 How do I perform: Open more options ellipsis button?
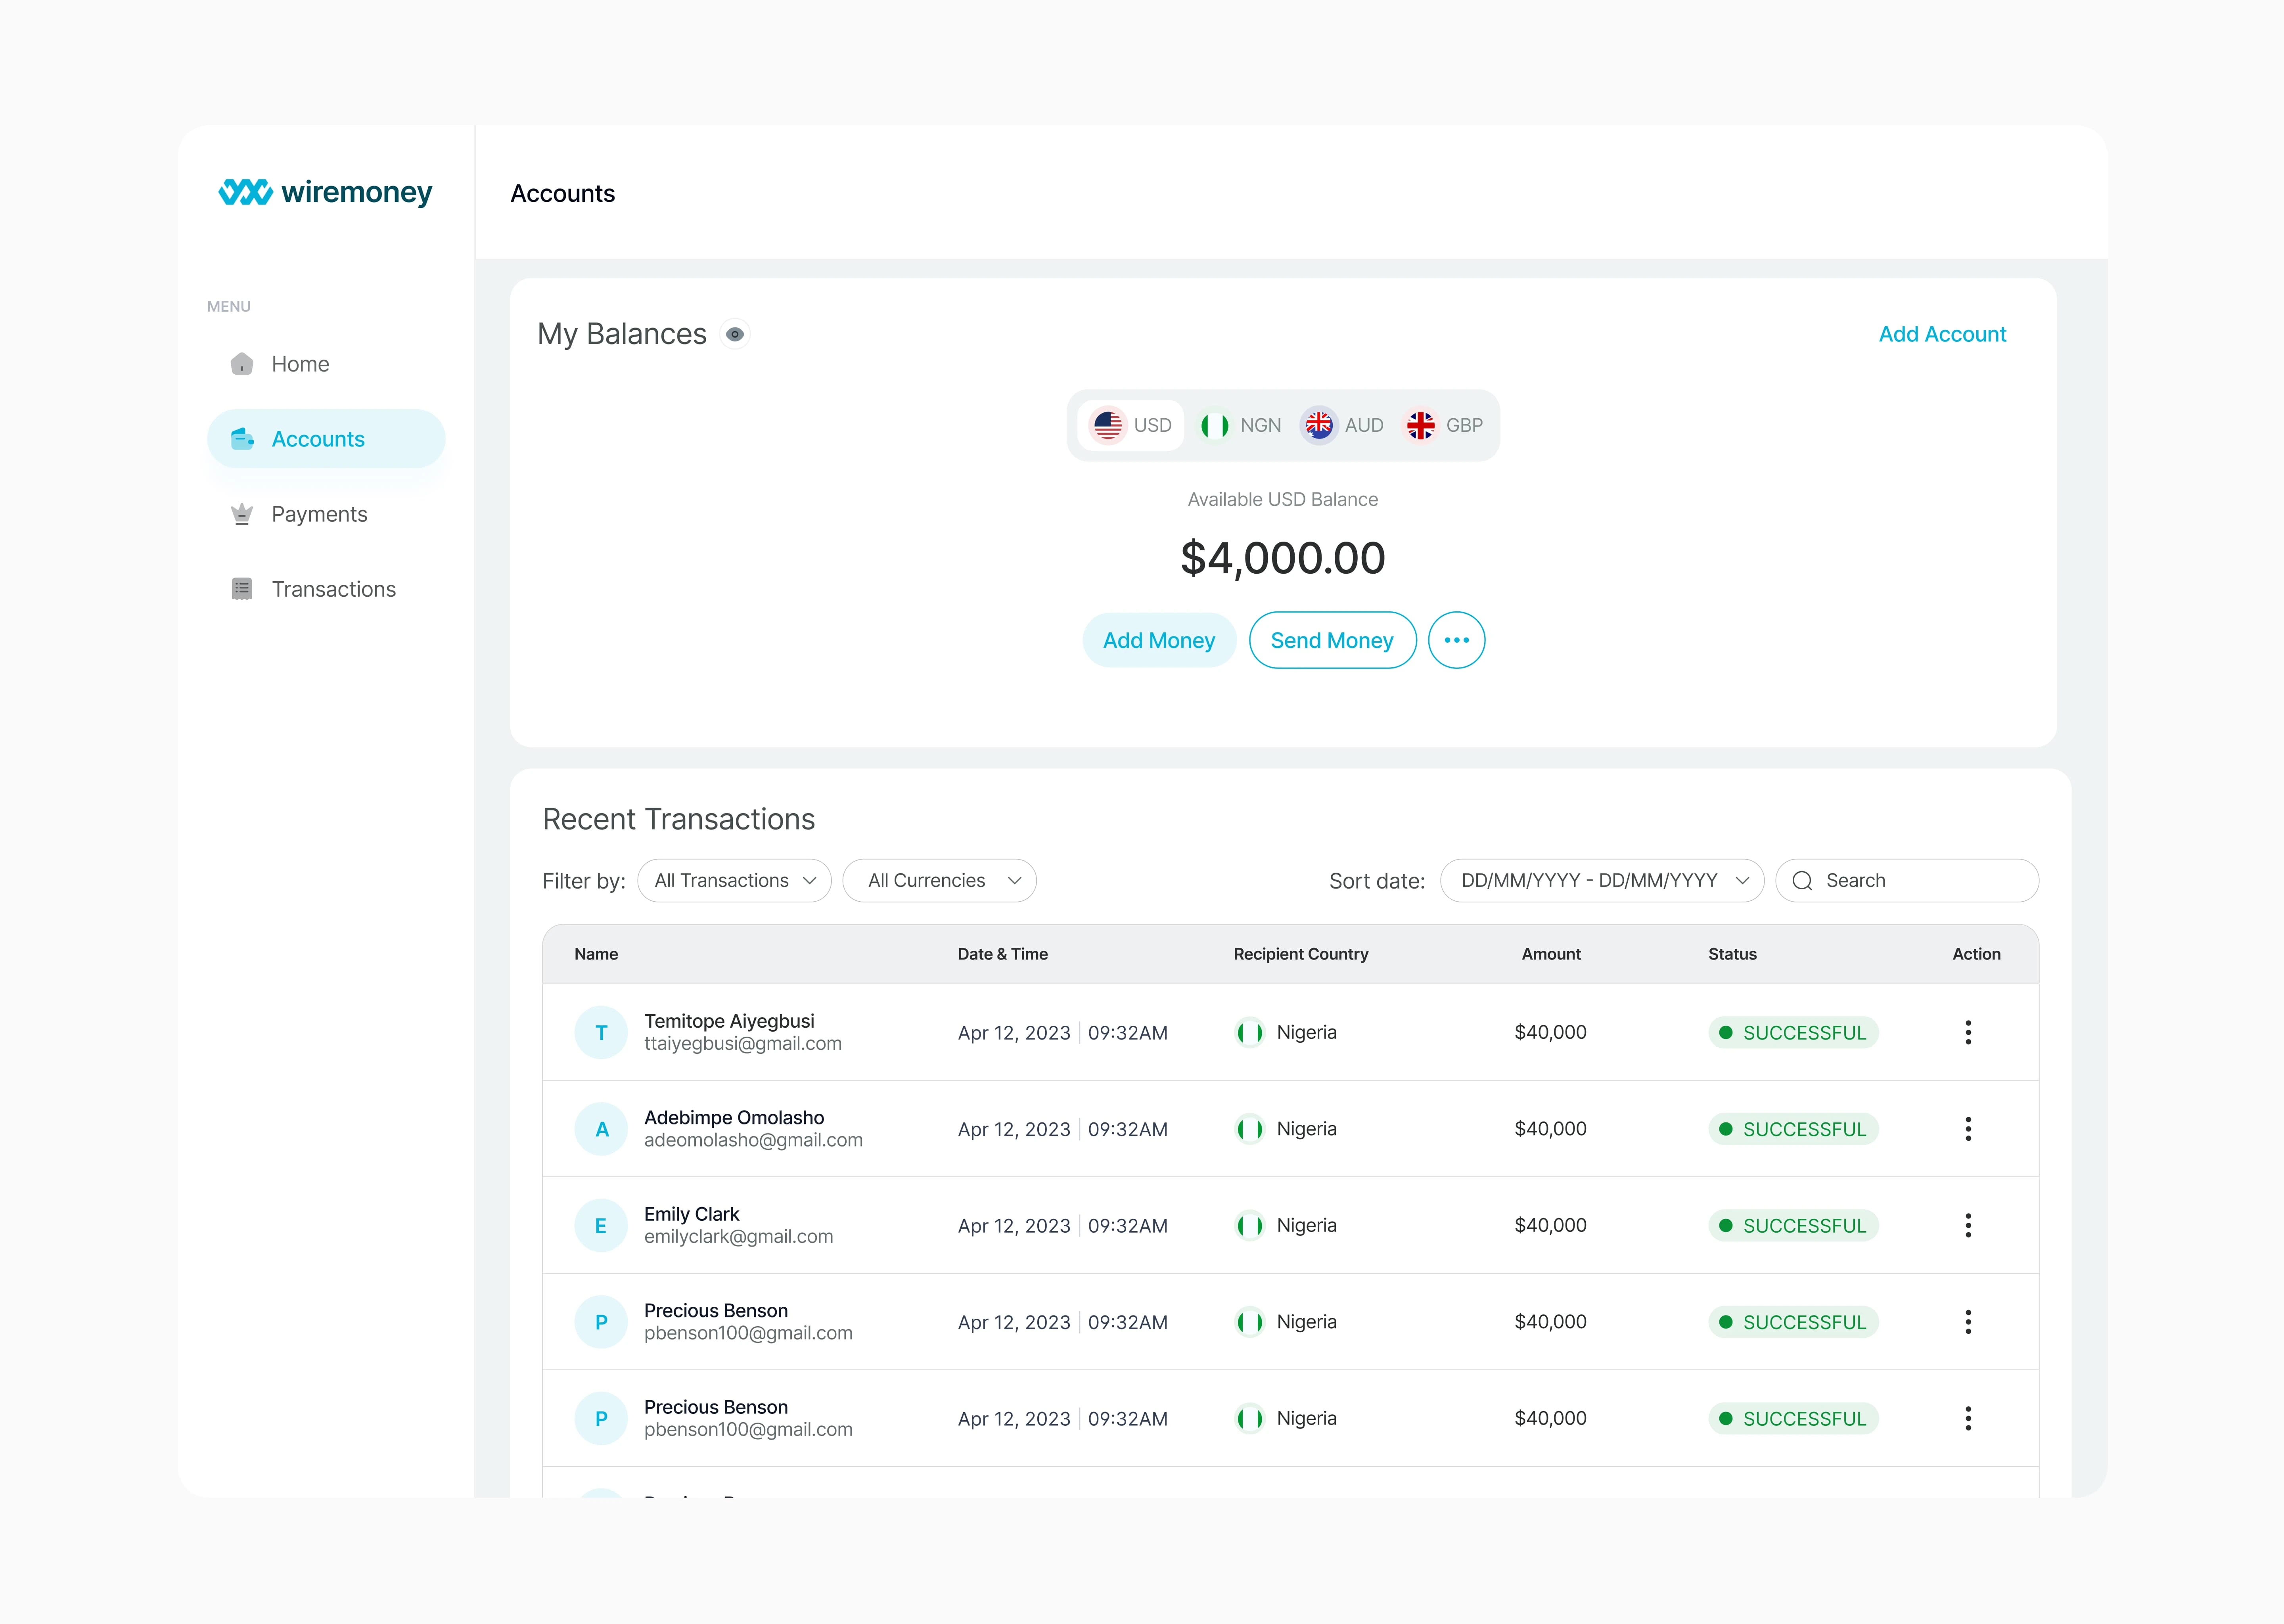pos(1457,640)
